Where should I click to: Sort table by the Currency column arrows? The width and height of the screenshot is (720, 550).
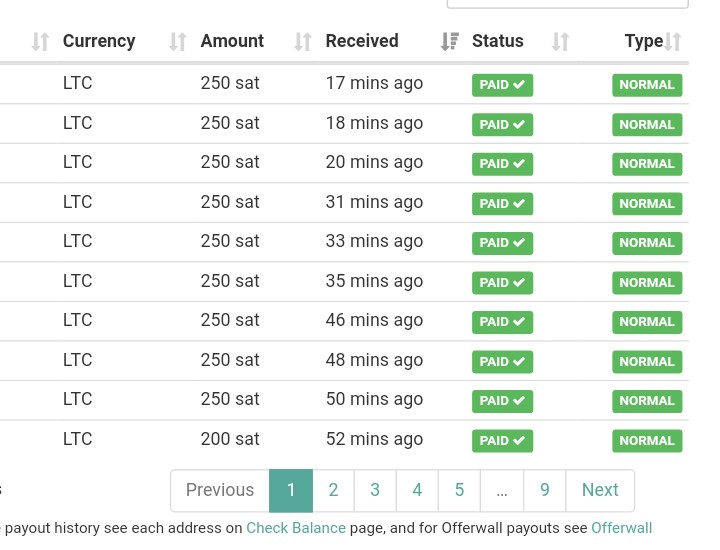click(40, 41)
